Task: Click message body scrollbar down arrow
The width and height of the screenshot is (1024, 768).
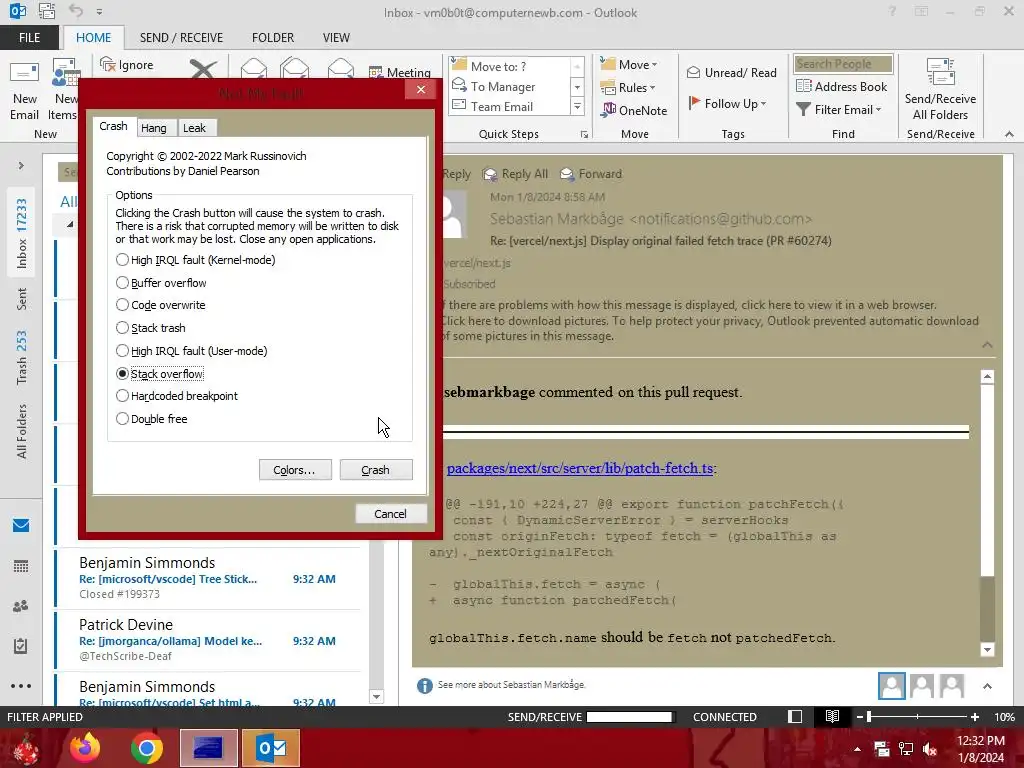Action: (x=987, y=649)
